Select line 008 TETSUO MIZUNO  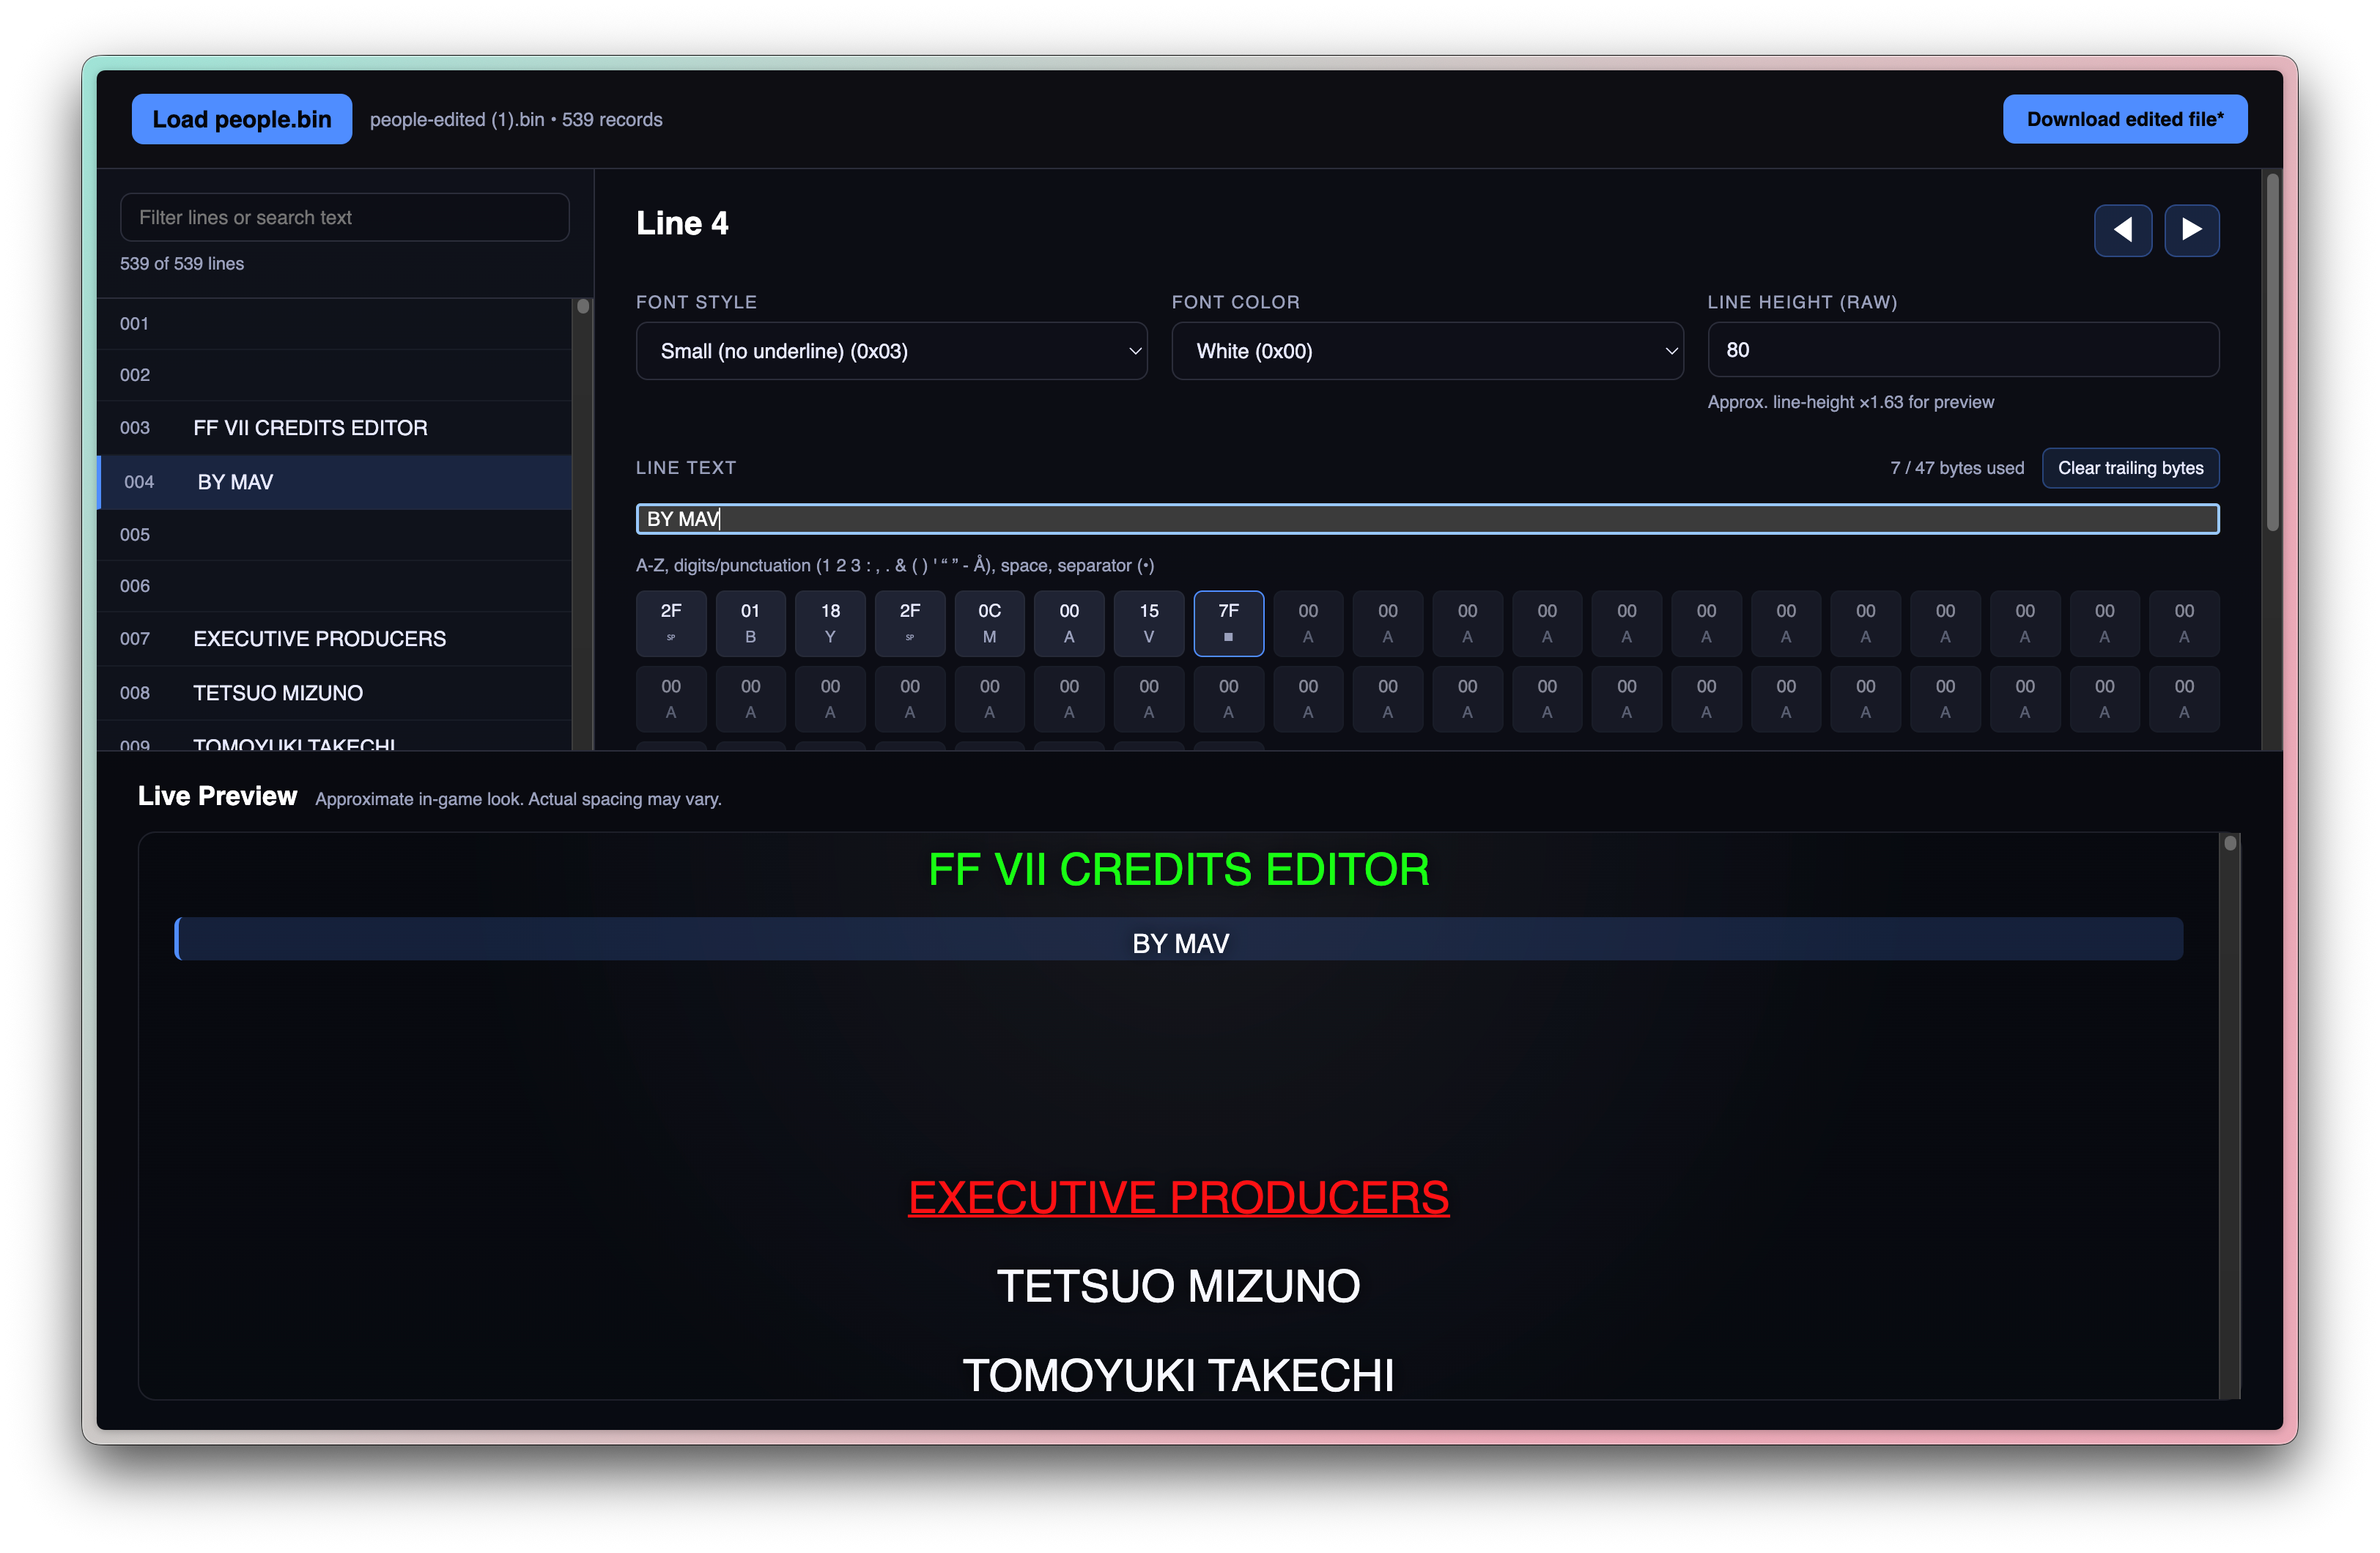coord(334,693)
